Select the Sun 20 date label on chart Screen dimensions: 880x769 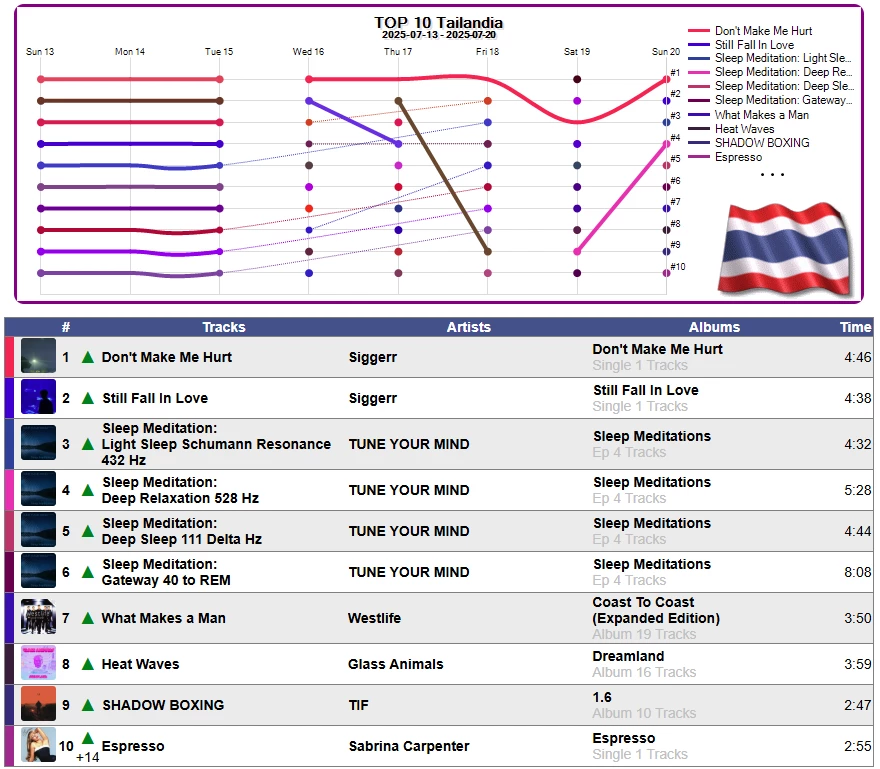[666, 52]
